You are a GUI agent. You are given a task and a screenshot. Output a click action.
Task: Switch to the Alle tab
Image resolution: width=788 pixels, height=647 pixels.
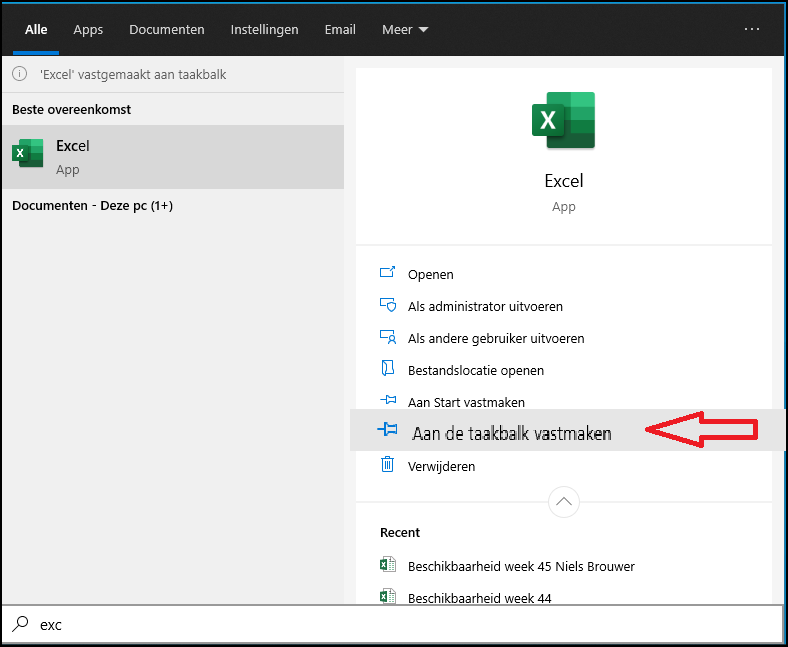tap(36, 30)
